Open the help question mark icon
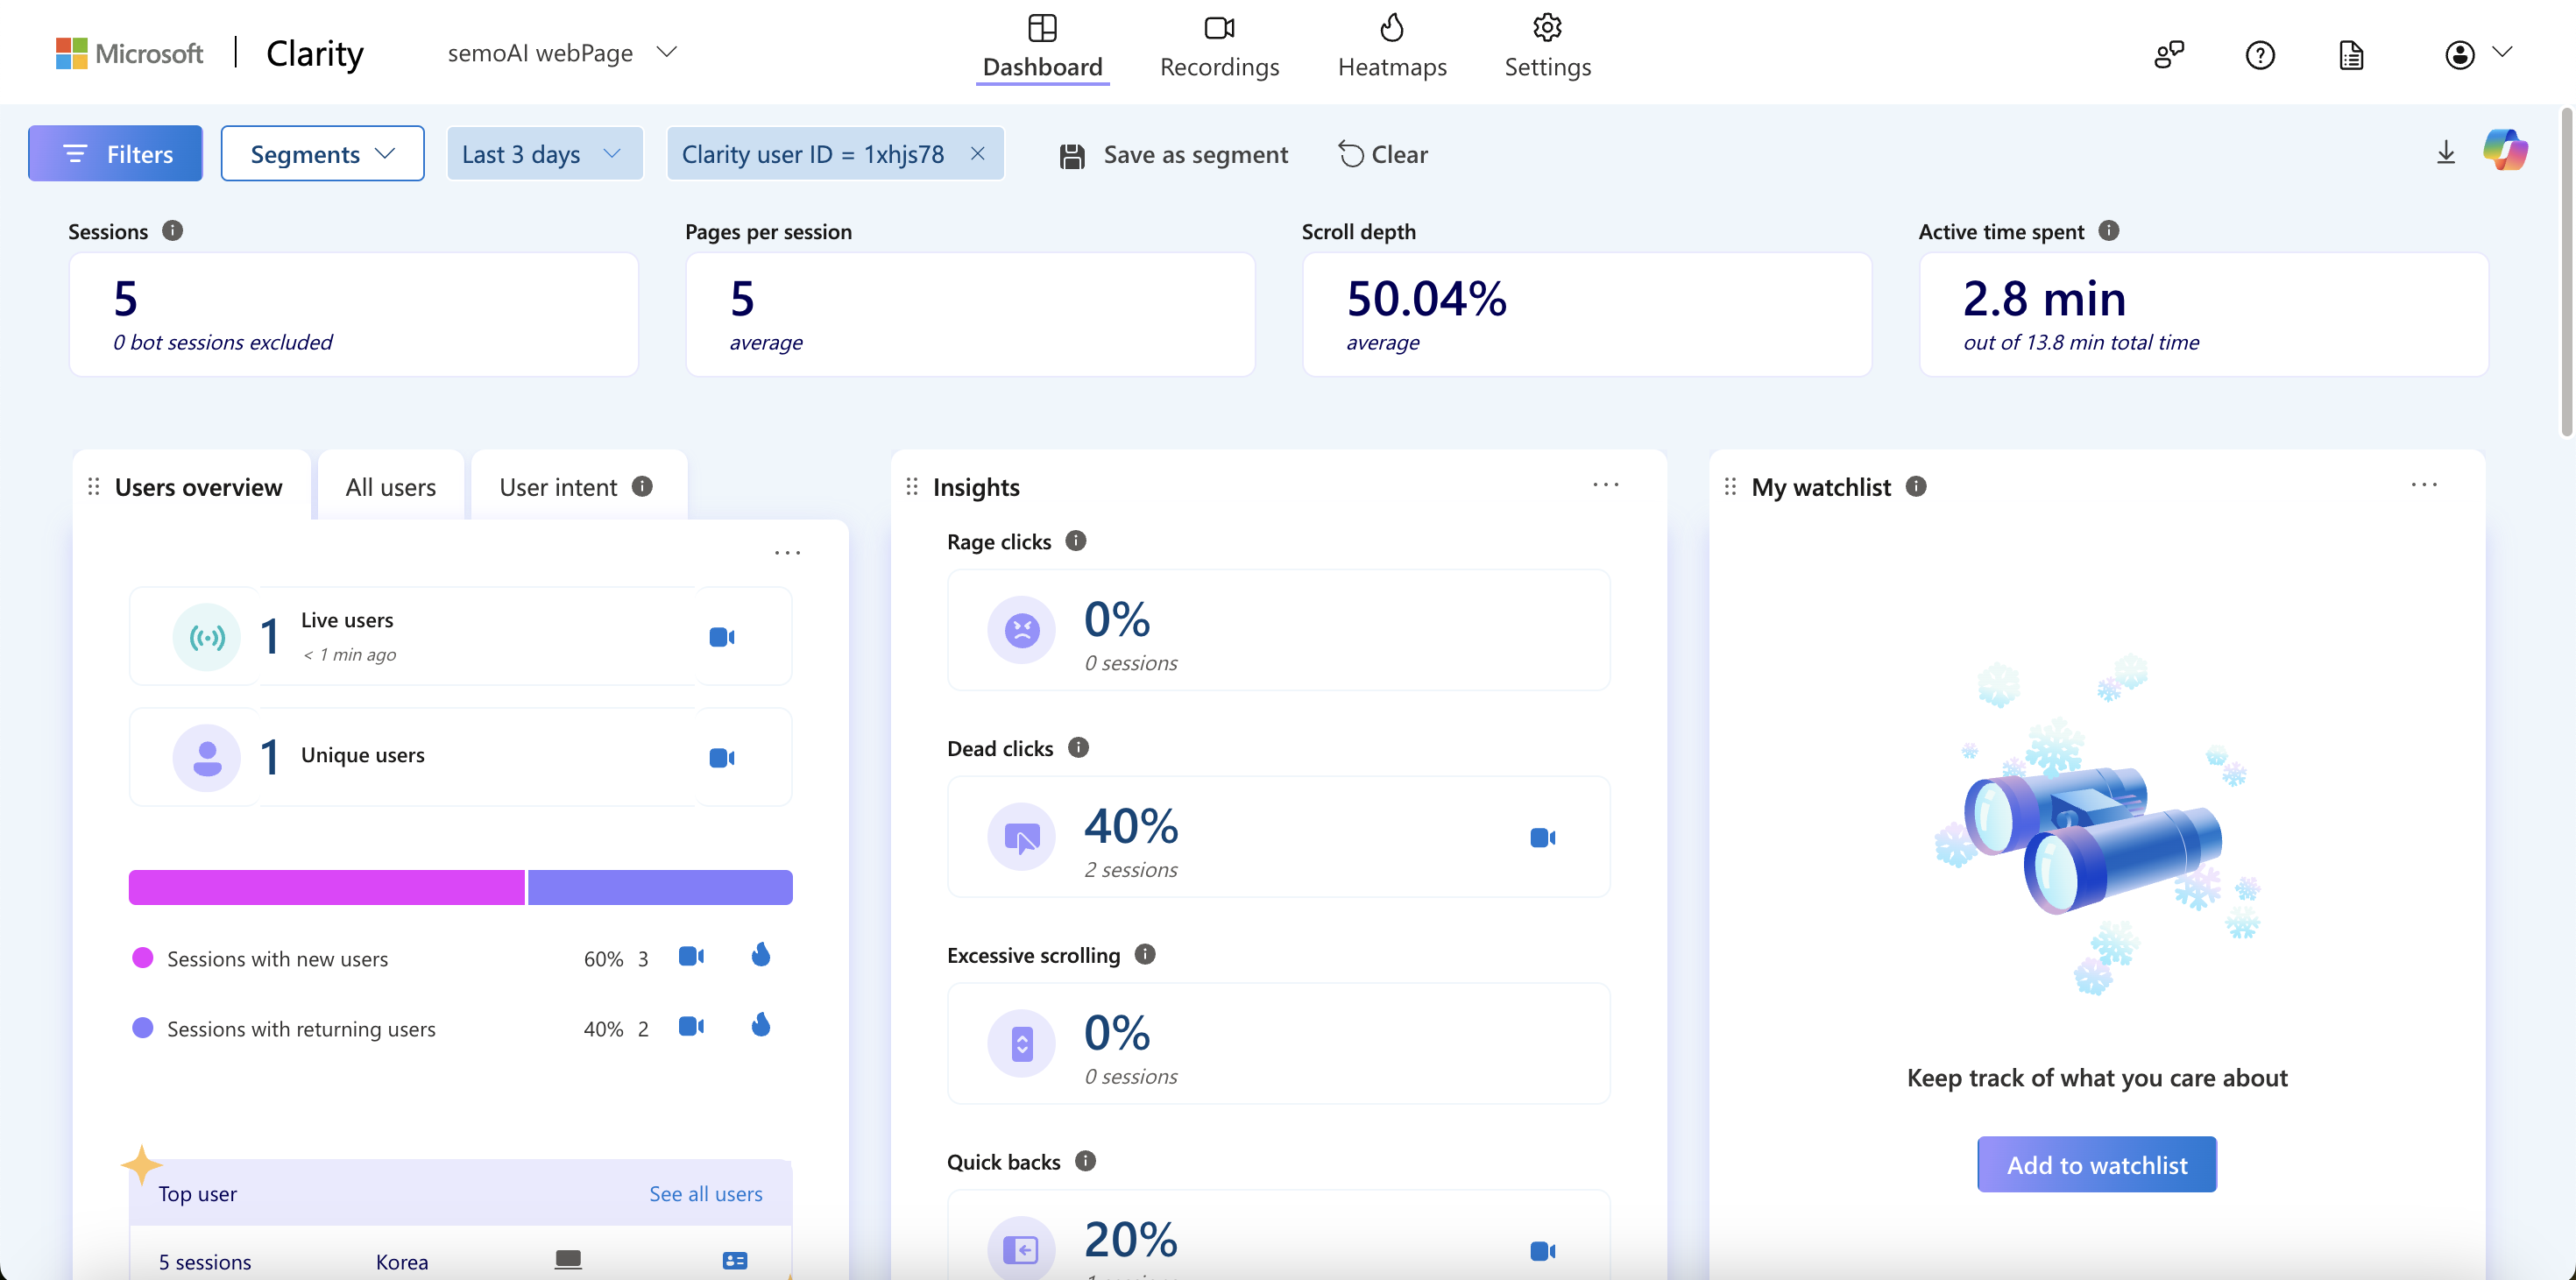This screenshot has height=1280, width=2576. click(x=2259, y=54)
